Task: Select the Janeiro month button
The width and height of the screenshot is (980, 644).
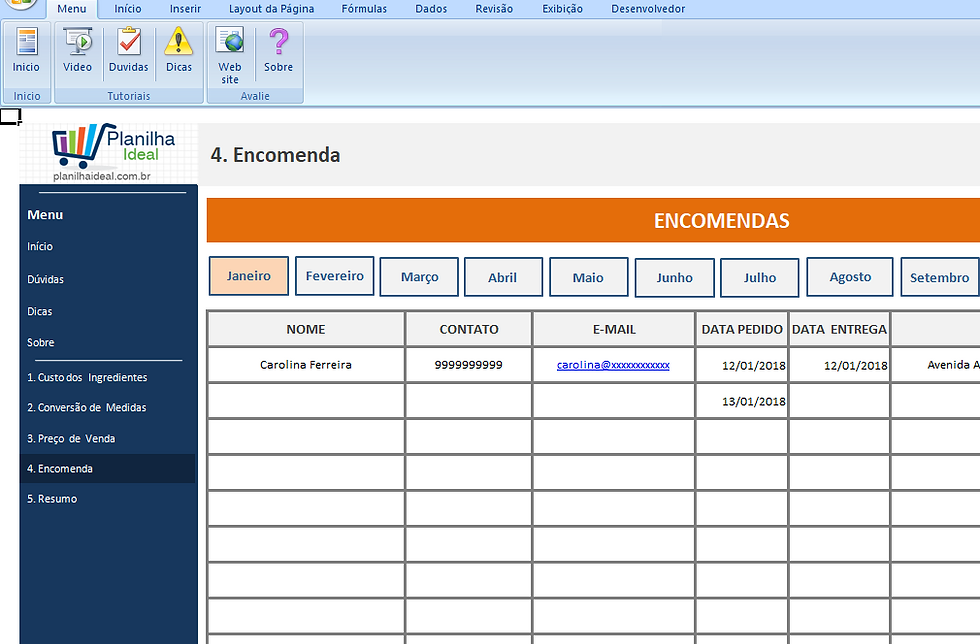Action: [249, 276]
